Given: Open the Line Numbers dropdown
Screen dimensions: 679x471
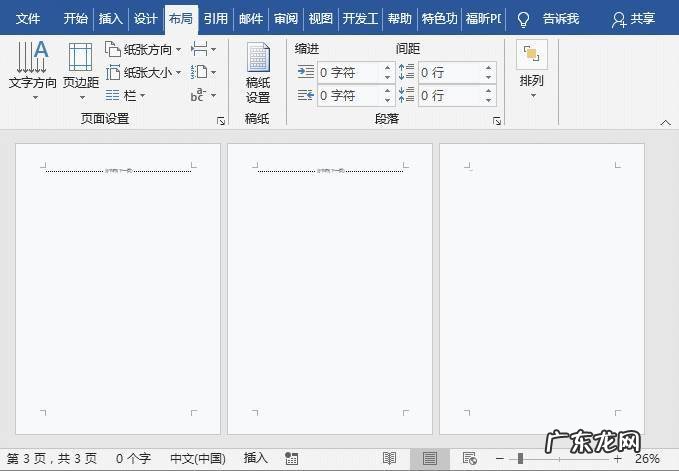Looking at the screenshot, I should (x=204, y=72).
